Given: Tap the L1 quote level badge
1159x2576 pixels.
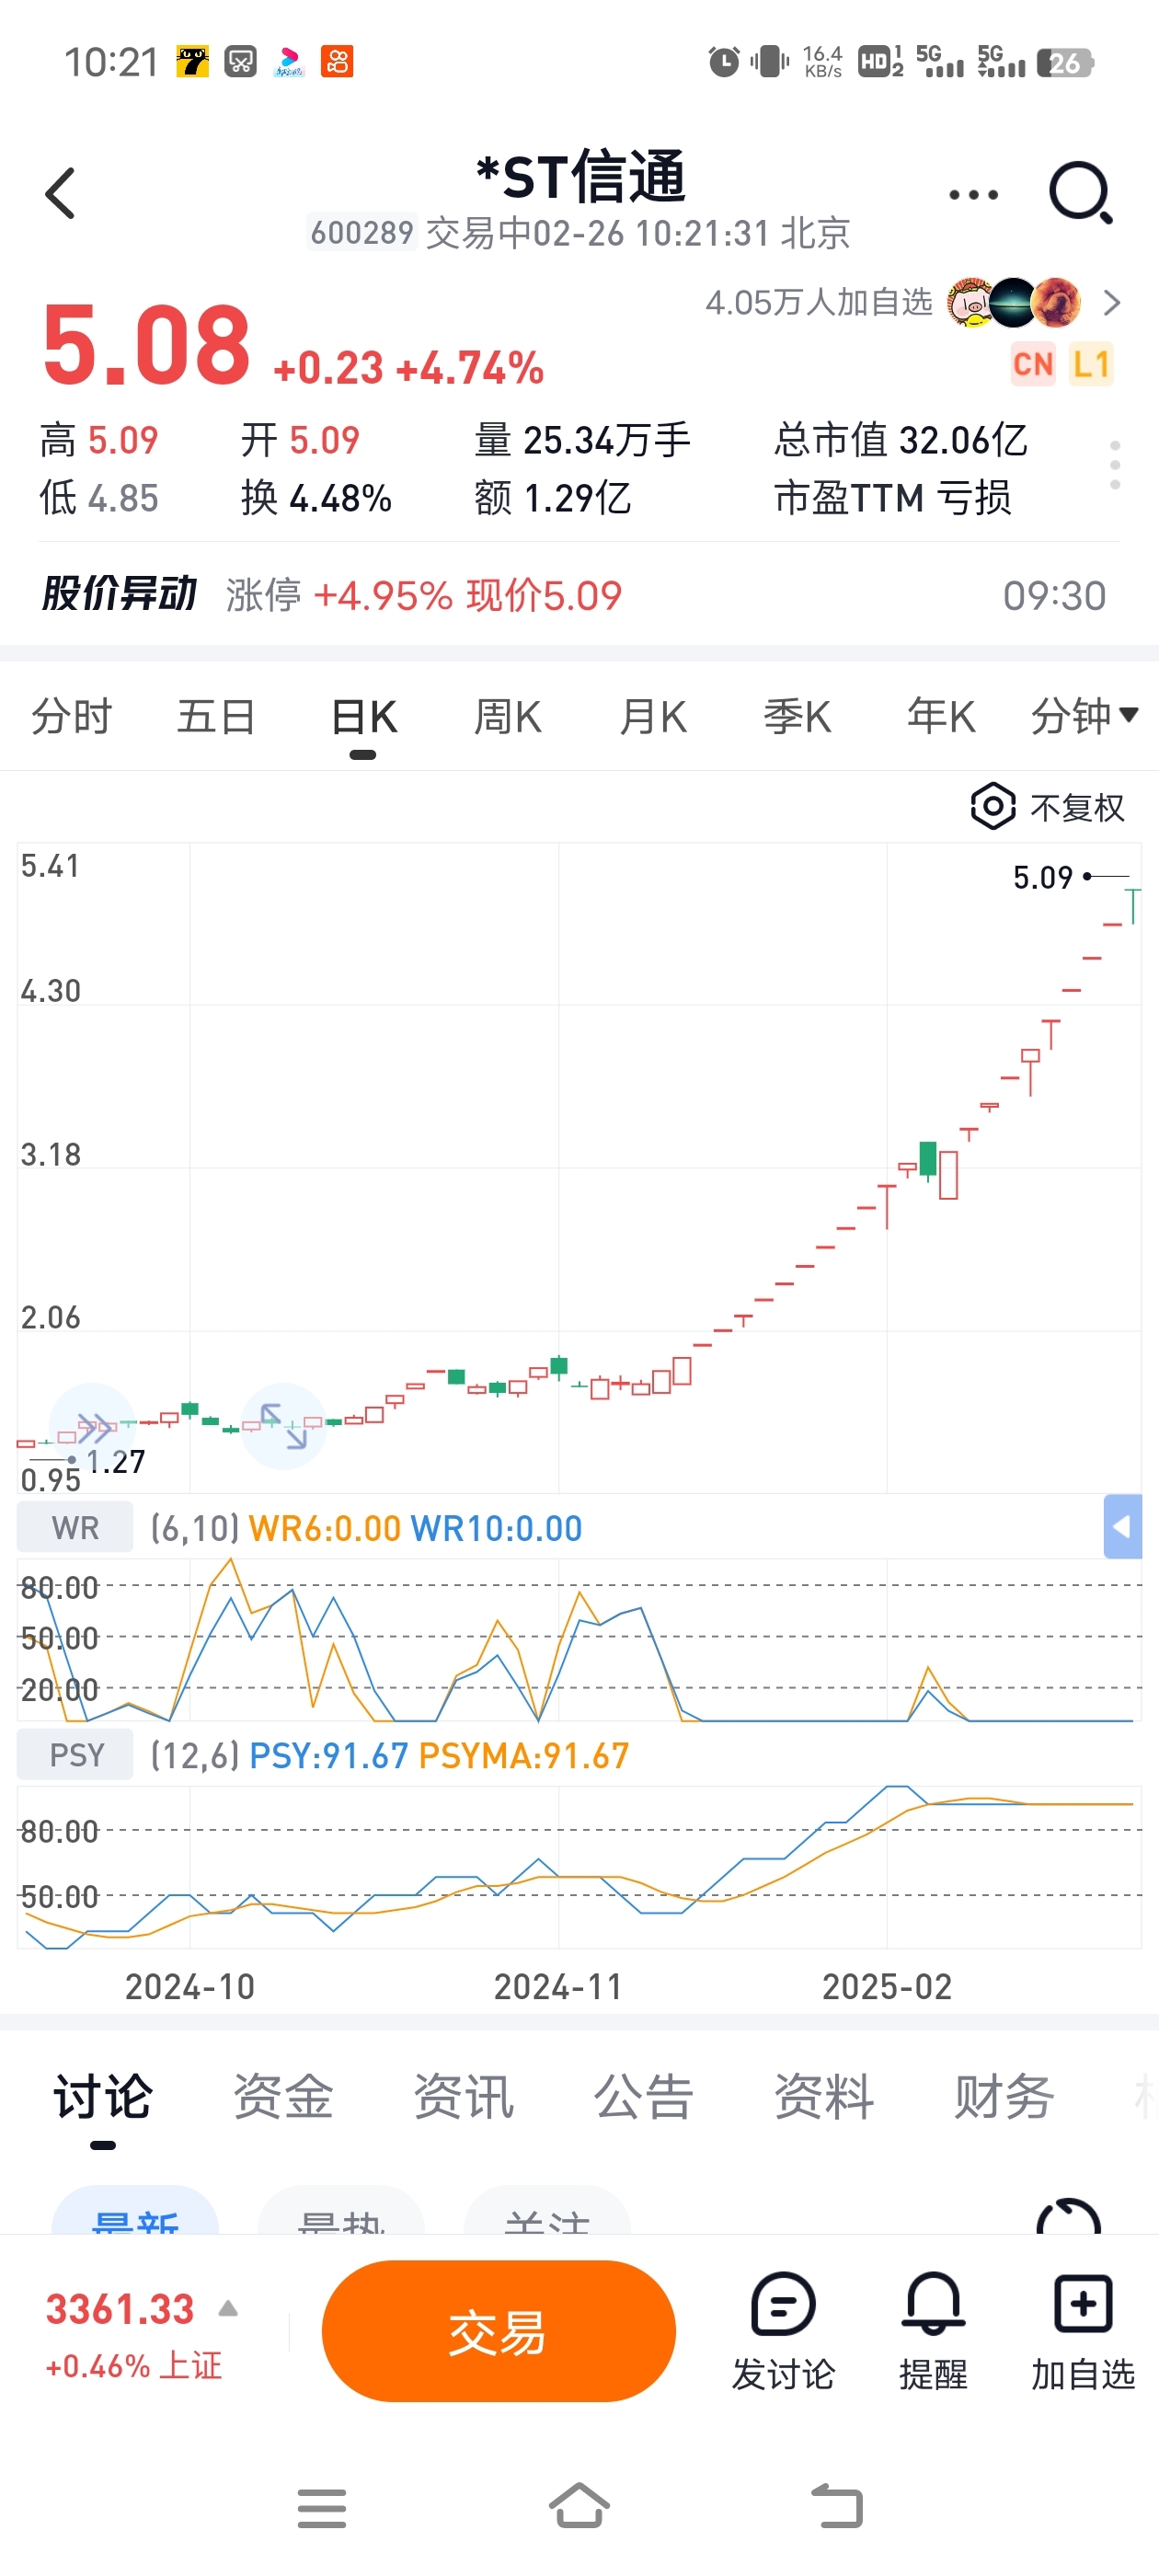Looking at the screenshot, I should coord(1091,364).
